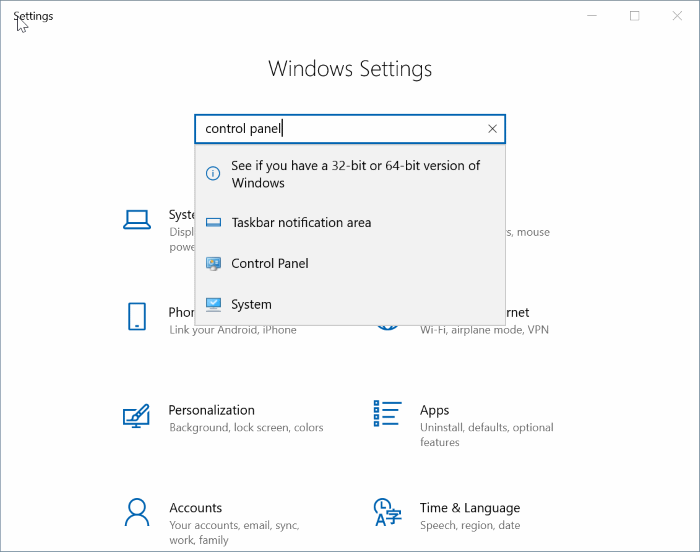Click the info icon beside the 32-bit result
The width and height of the screenshot is (700, 552).
(x=213, y=173)
